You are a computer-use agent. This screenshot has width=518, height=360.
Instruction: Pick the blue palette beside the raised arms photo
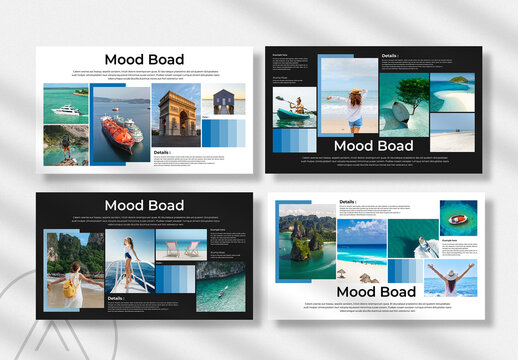tap(405, 271)
